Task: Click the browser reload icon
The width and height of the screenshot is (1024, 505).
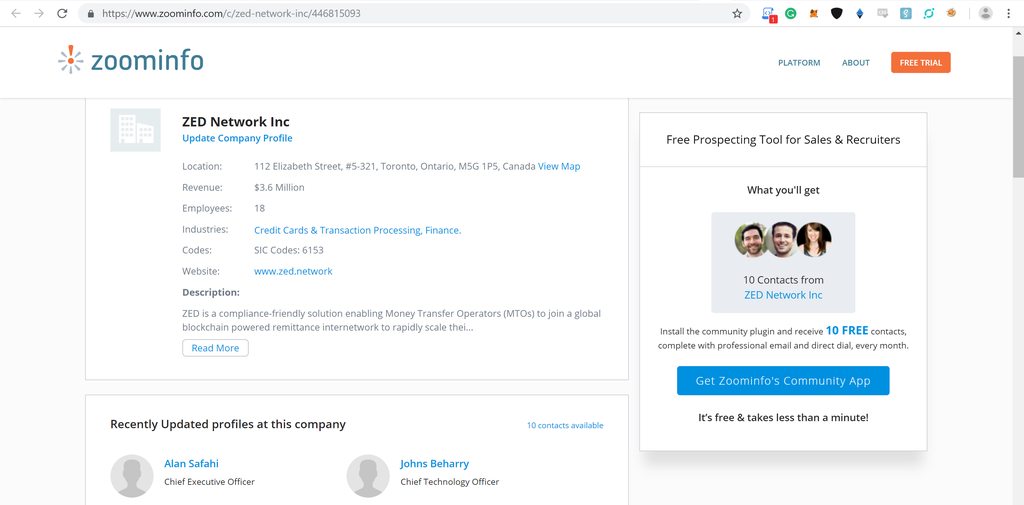Action: [x=62, y=13]
